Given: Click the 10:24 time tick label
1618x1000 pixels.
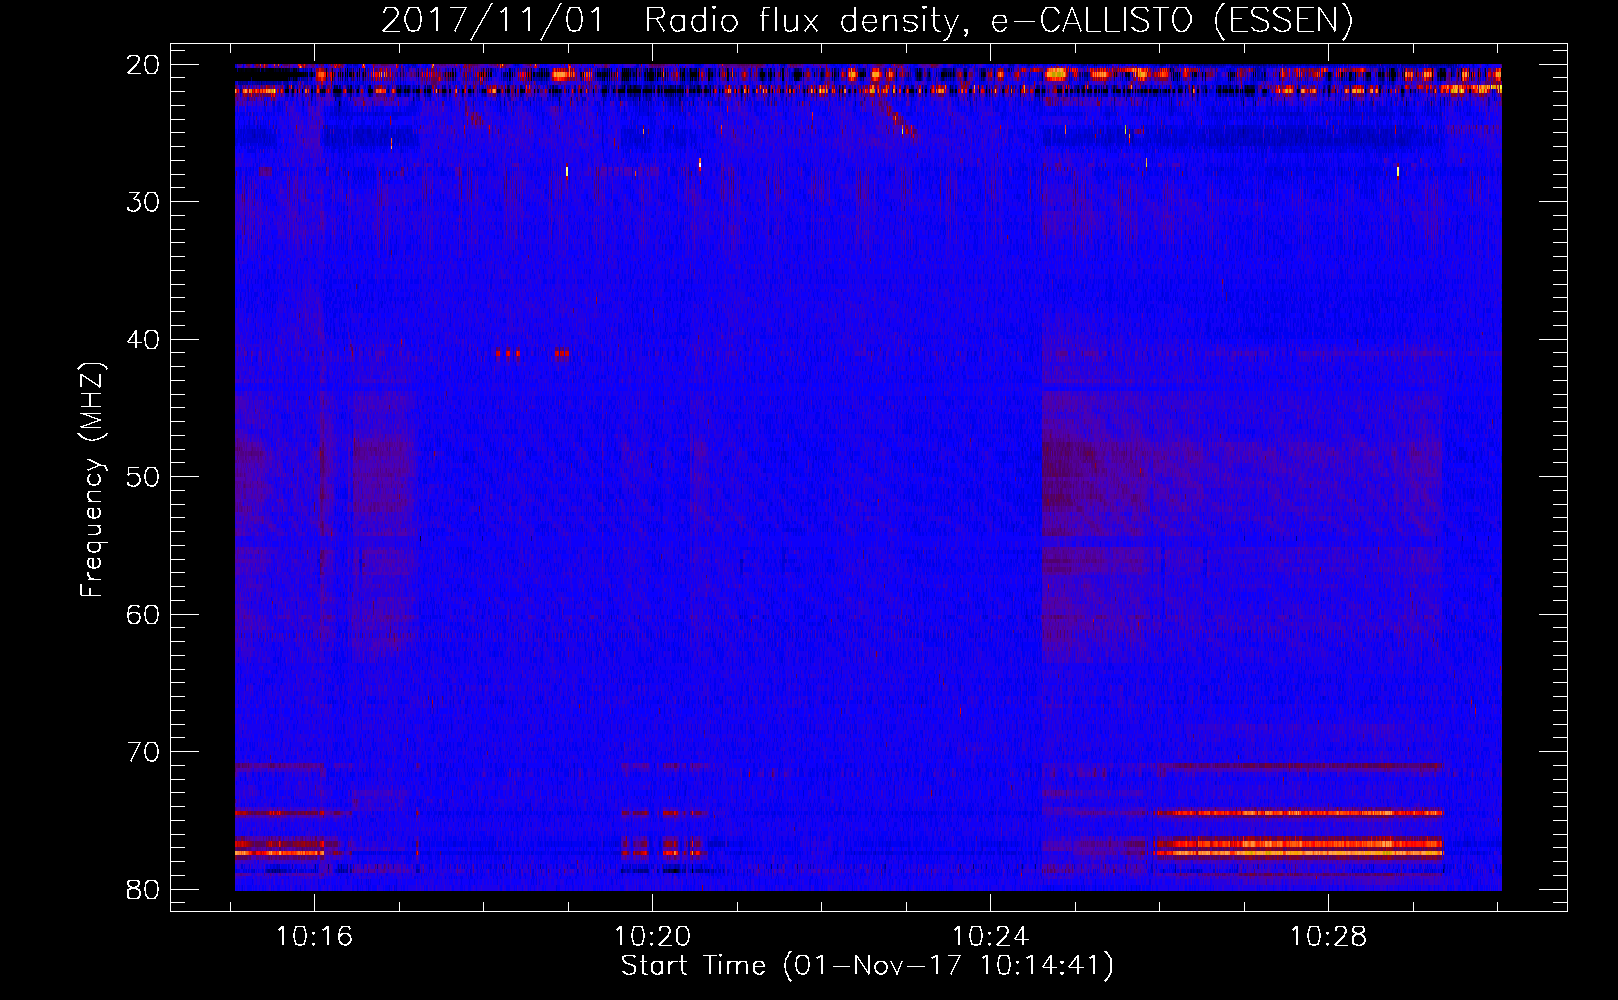Looking at the screenshot, I should pos(990,937).
